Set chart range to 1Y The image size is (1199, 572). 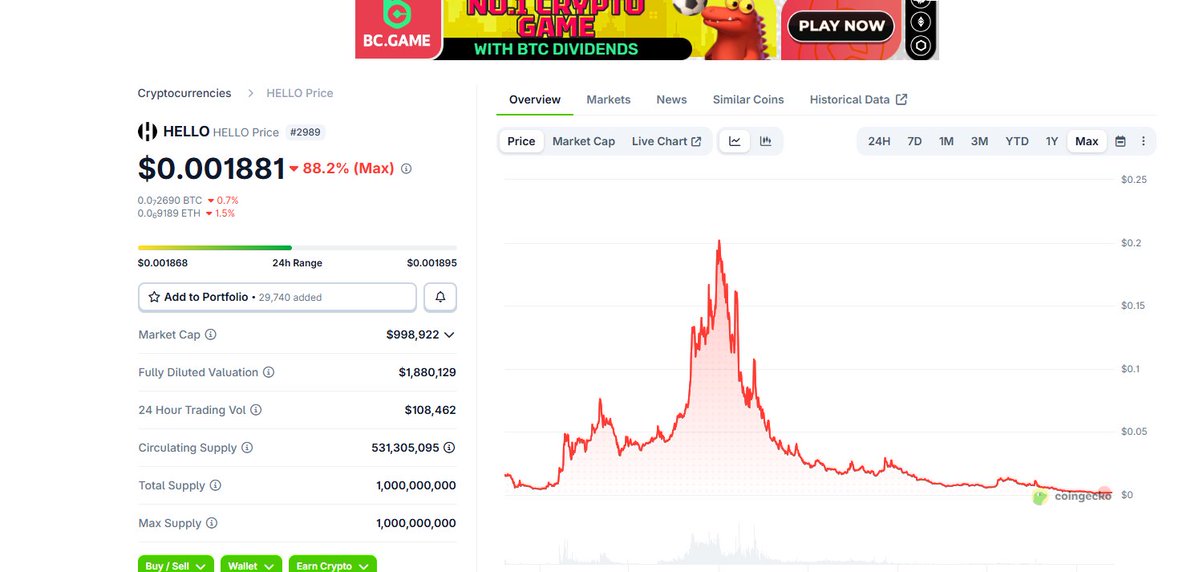[x=1052, y=141]
